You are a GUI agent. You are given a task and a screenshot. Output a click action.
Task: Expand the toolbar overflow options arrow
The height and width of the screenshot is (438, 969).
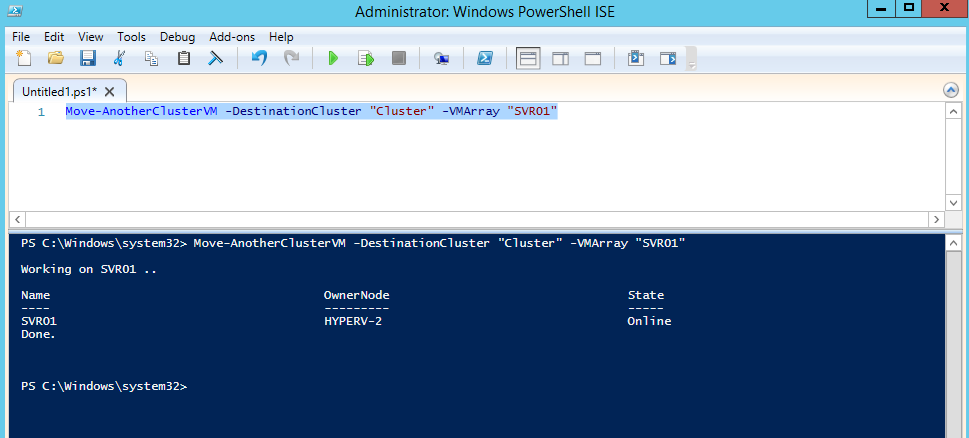[x=691, y=59]
